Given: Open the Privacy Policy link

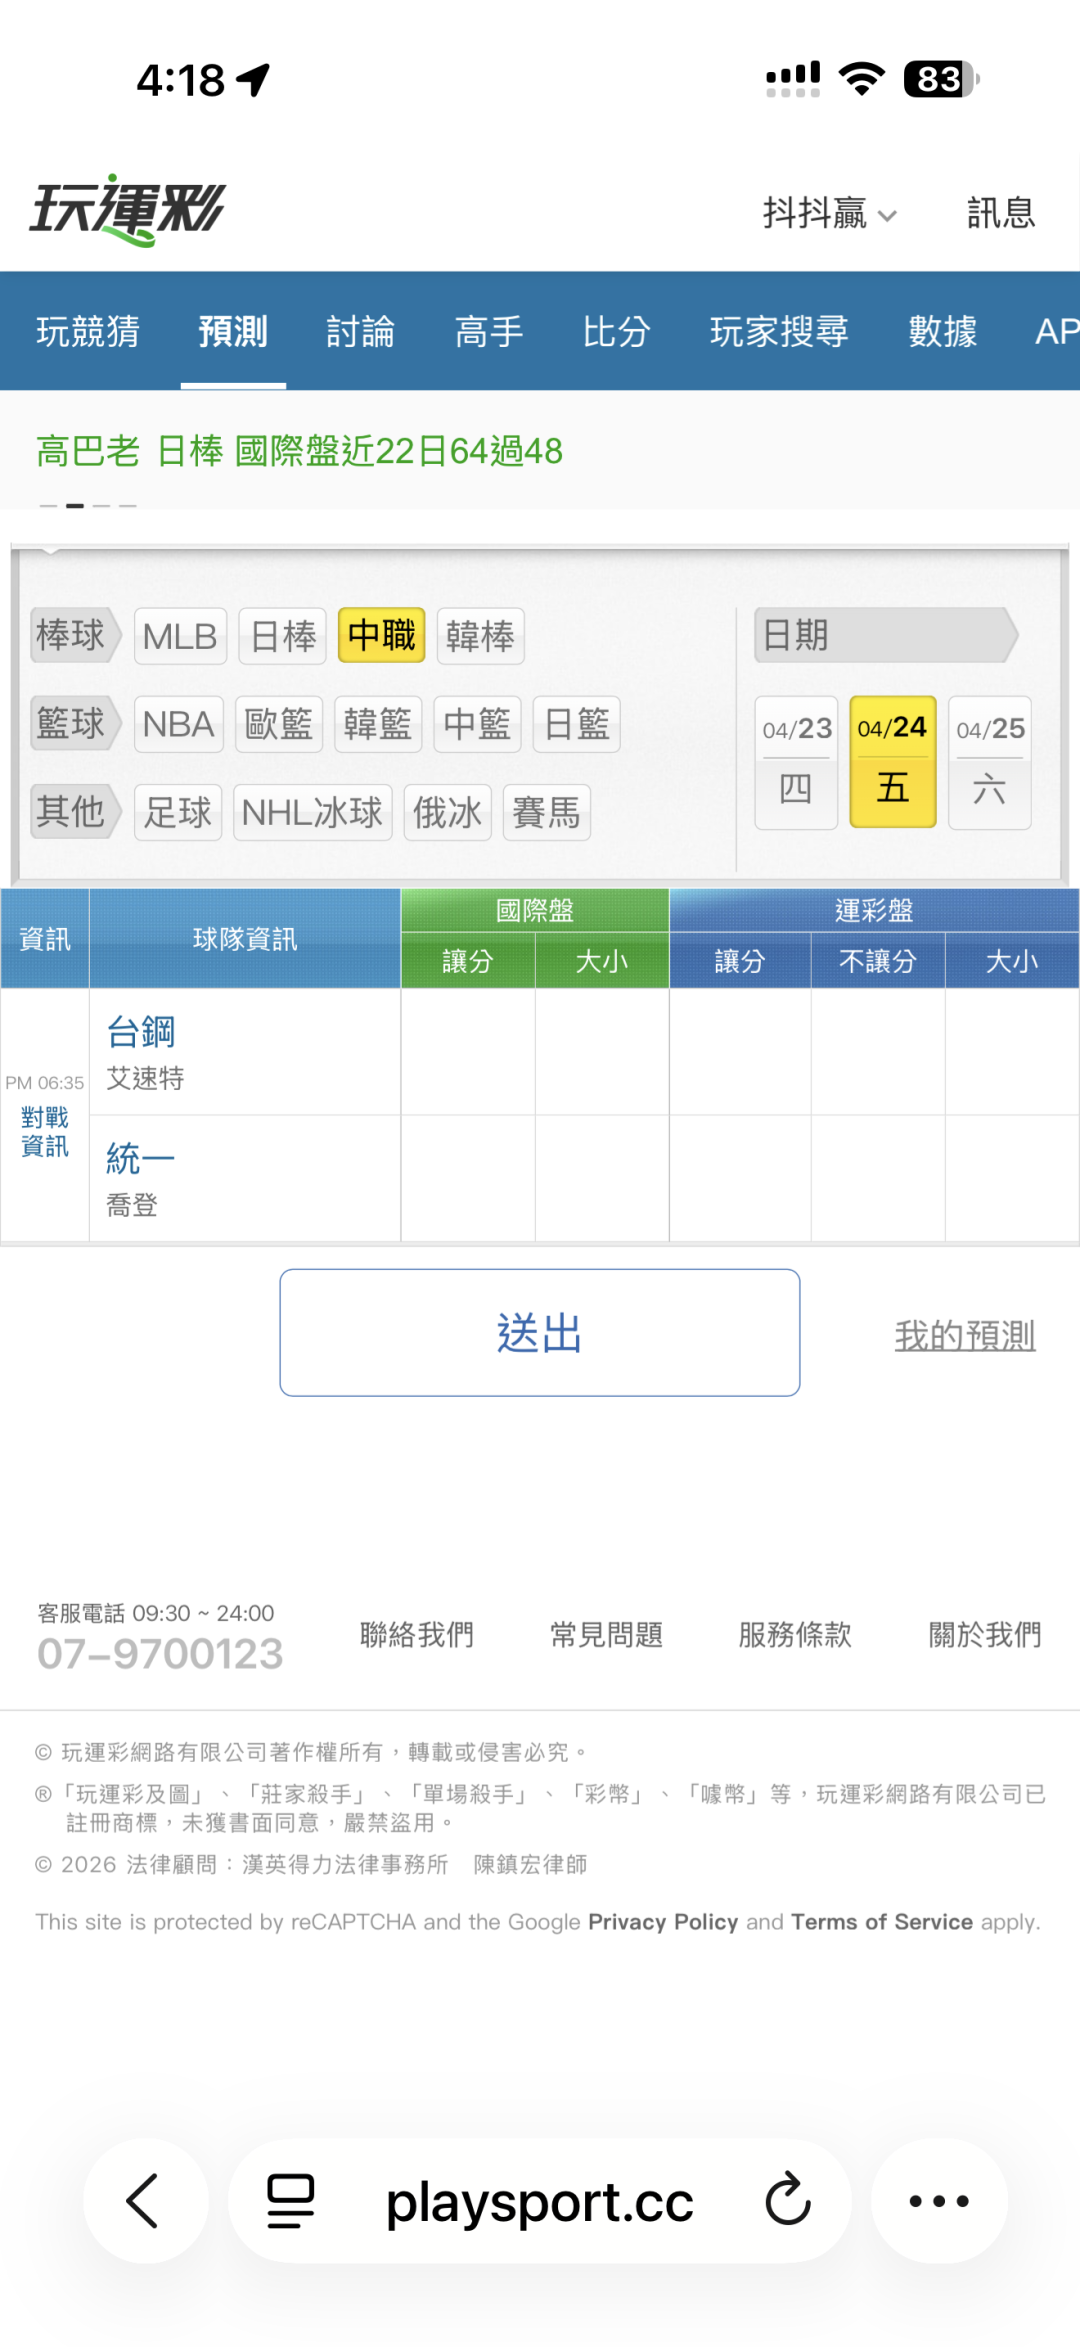Looking at the screenshot, I should (663, 1922).
